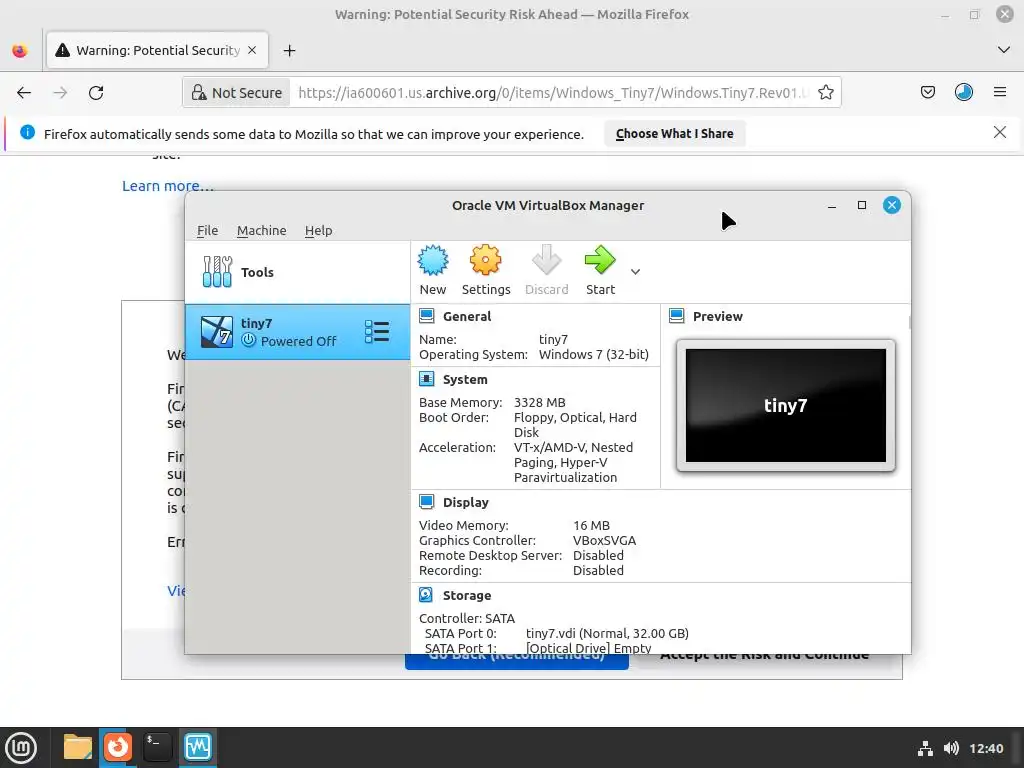Click the System section title
Image resolution: width=1024 pixels, height=768 pixels.
click(465, 379)
